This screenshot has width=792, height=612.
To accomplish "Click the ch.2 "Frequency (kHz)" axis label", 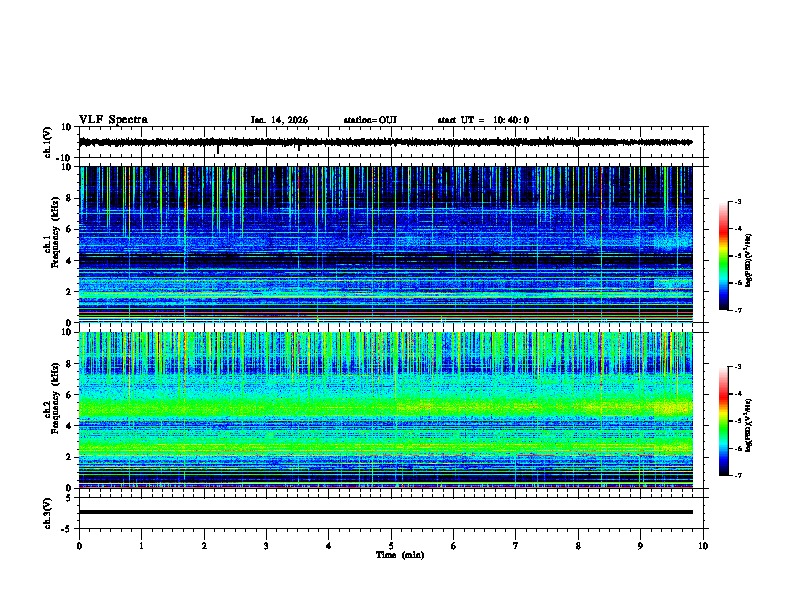I will (x=55, y=398).
